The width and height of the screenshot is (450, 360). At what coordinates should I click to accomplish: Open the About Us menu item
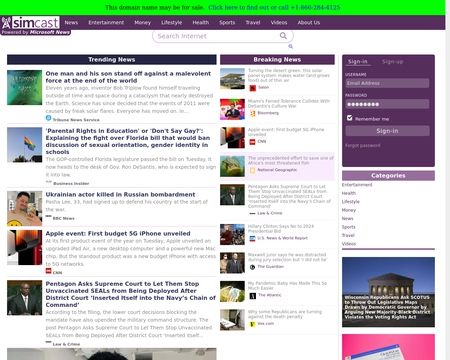tap(309, 23)
